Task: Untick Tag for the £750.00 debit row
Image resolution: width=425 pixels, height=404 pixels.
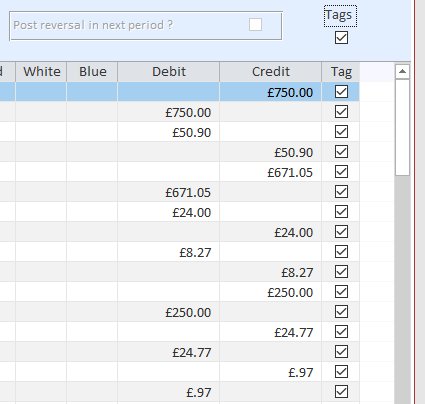Action: pyautogui.click(x=341, y=112)
